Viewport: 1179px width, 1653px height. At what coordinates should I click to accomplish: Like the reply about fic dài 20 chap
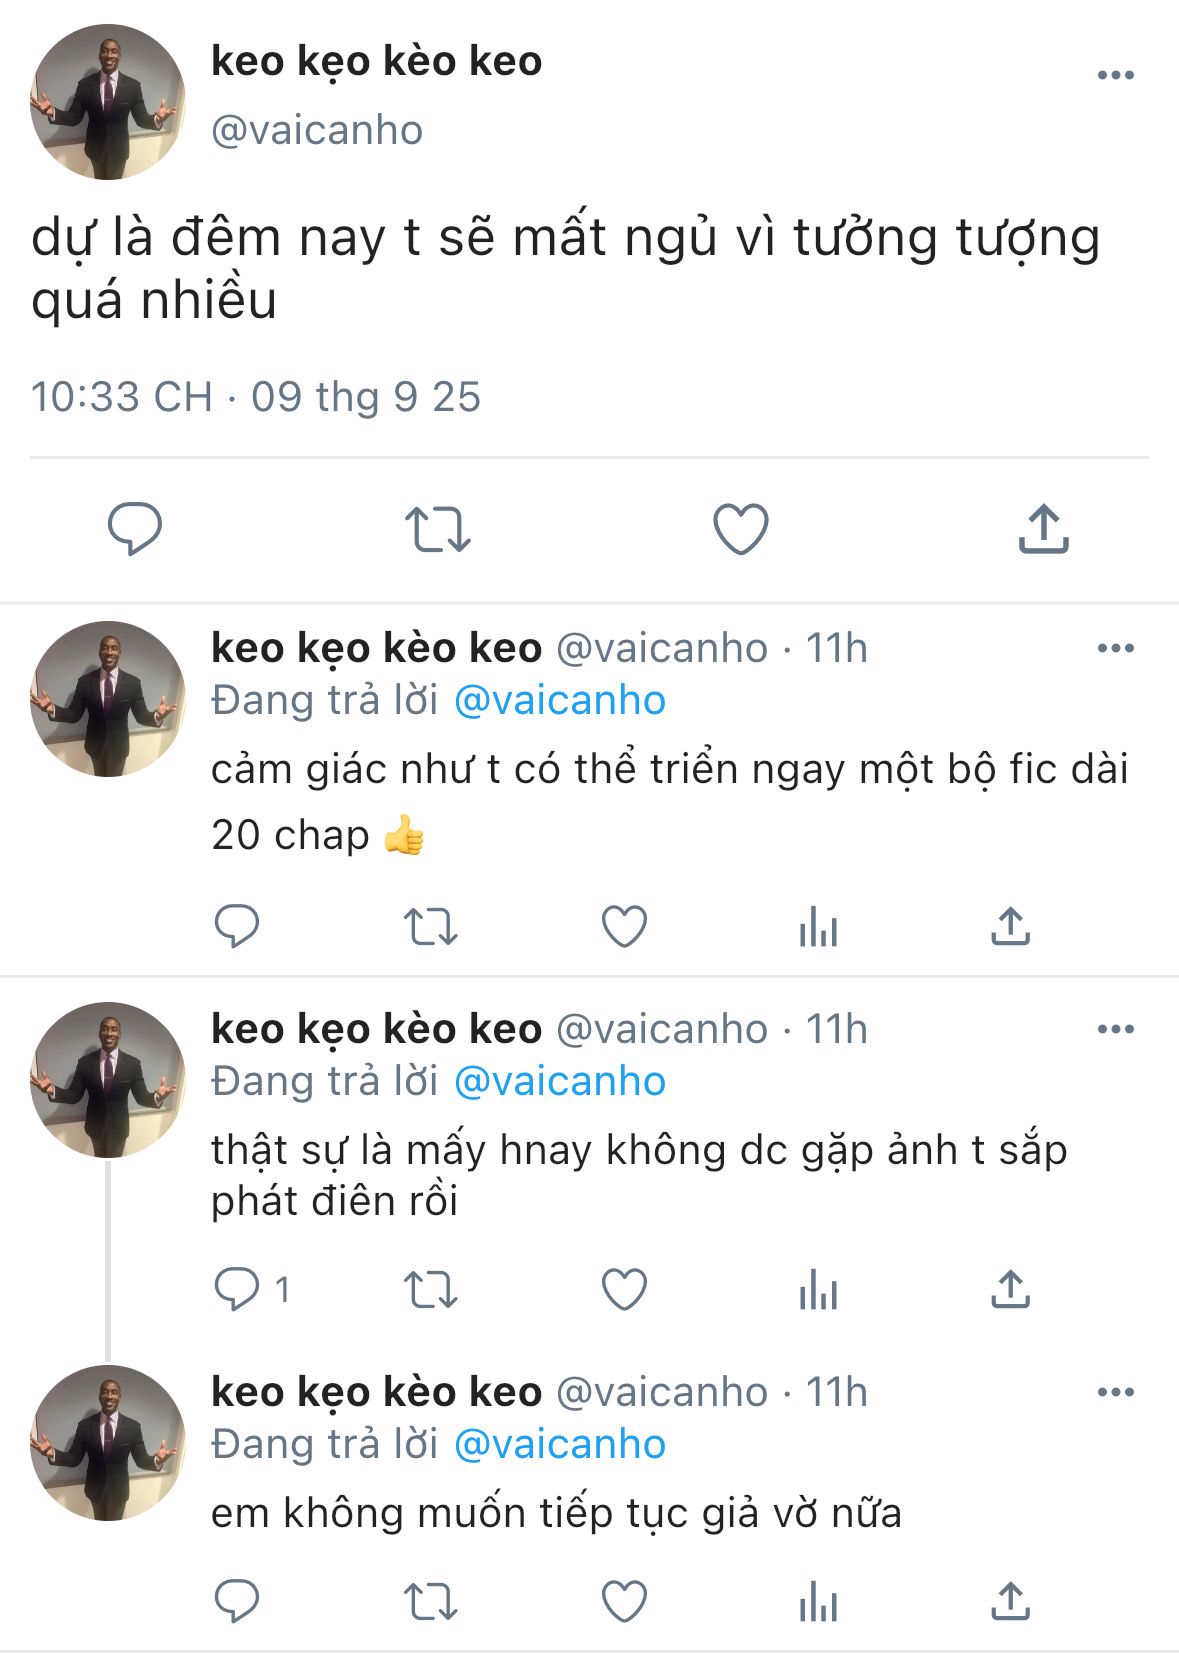point(624,927)
